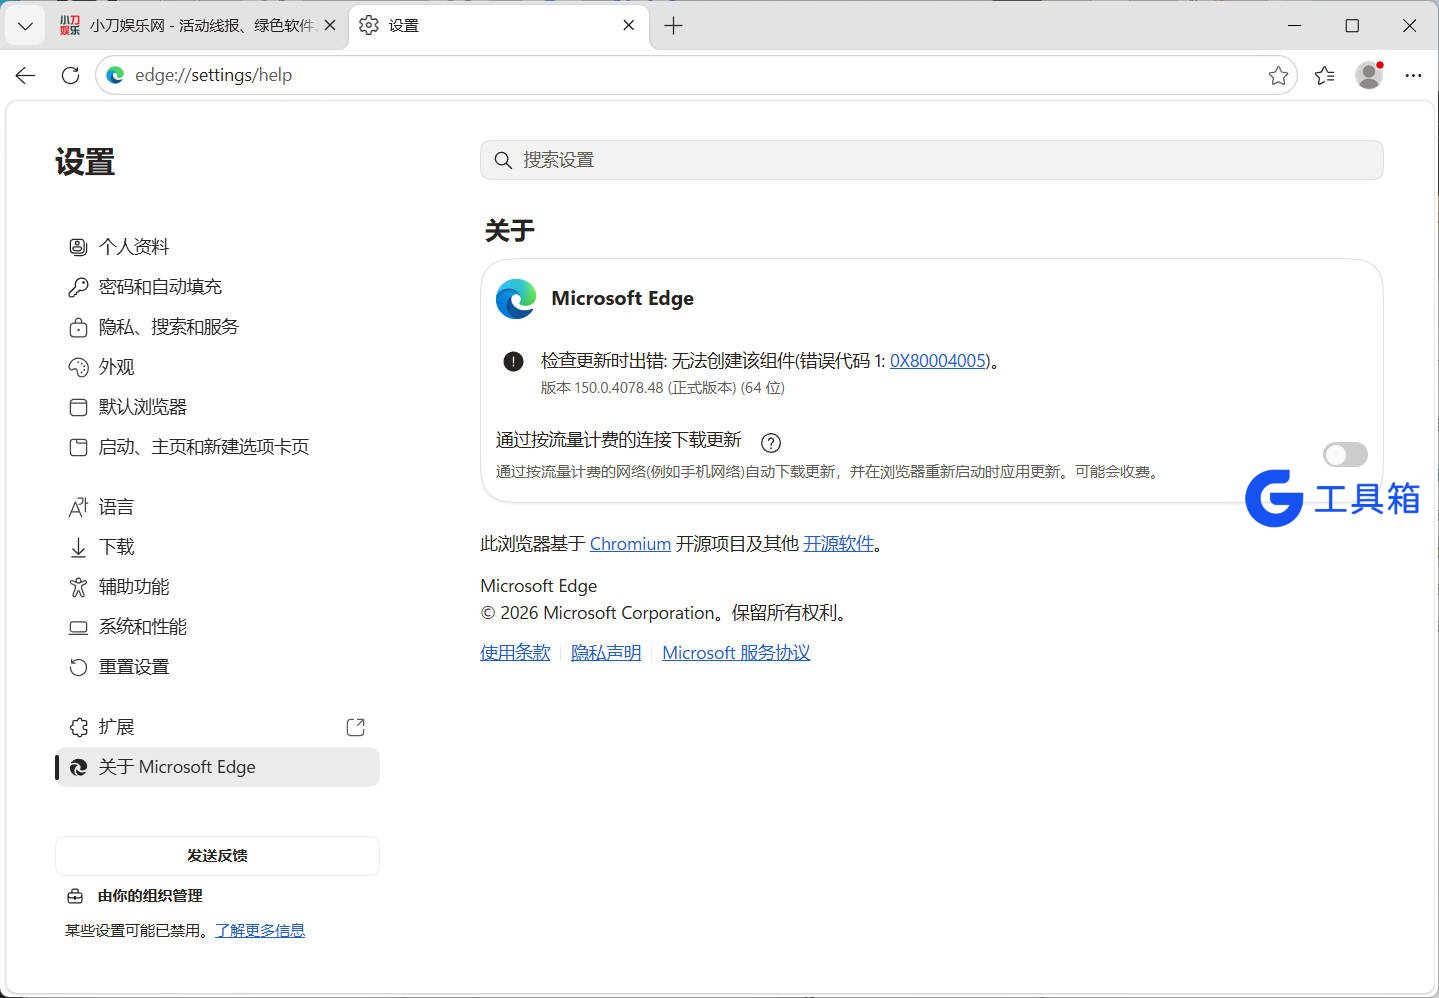Click the 扩展 external link icon
Viewport: 1439px width, 998px height.
coord(355,727)
